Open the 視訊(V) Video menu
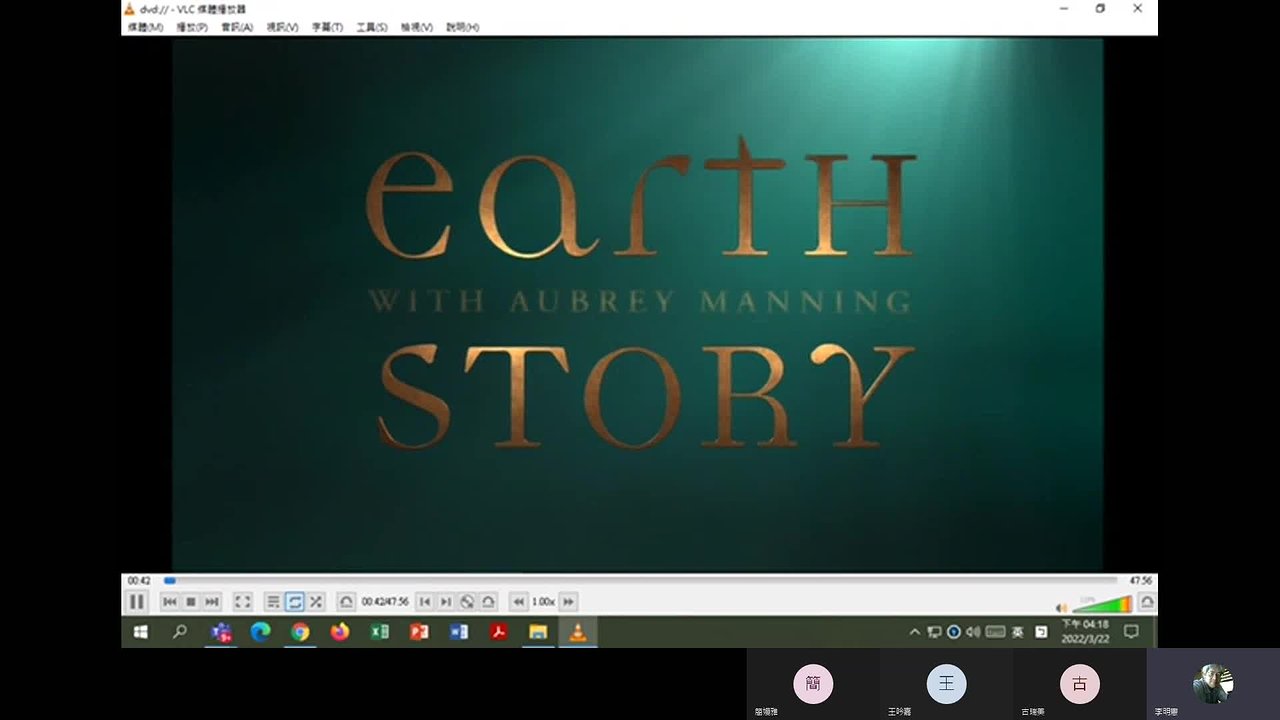This screenshot has height=720, width=1280. [x=282, y=27]
